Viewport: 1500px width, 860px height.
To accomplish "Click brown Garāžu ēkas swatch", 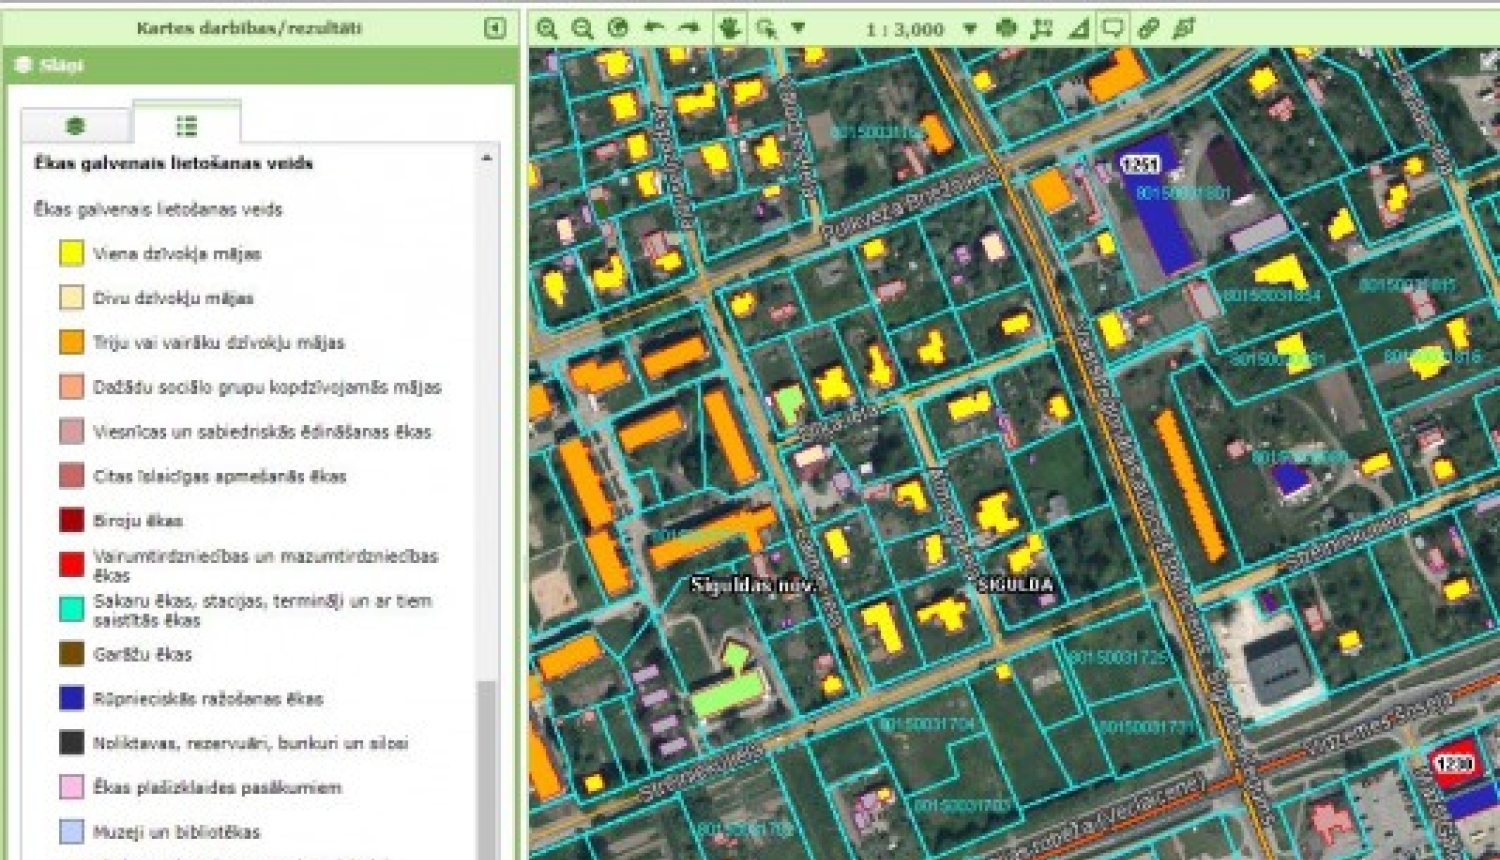I will [71, 653].
